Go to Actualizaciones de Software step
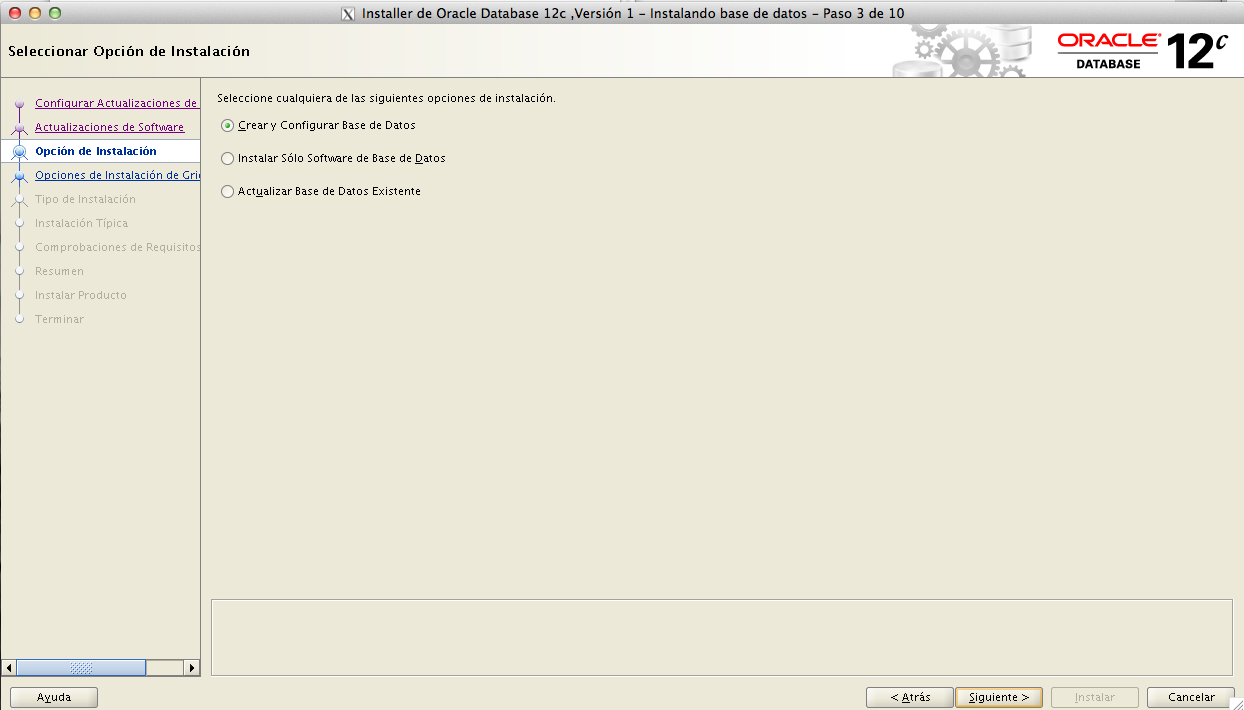 point(109,127)
